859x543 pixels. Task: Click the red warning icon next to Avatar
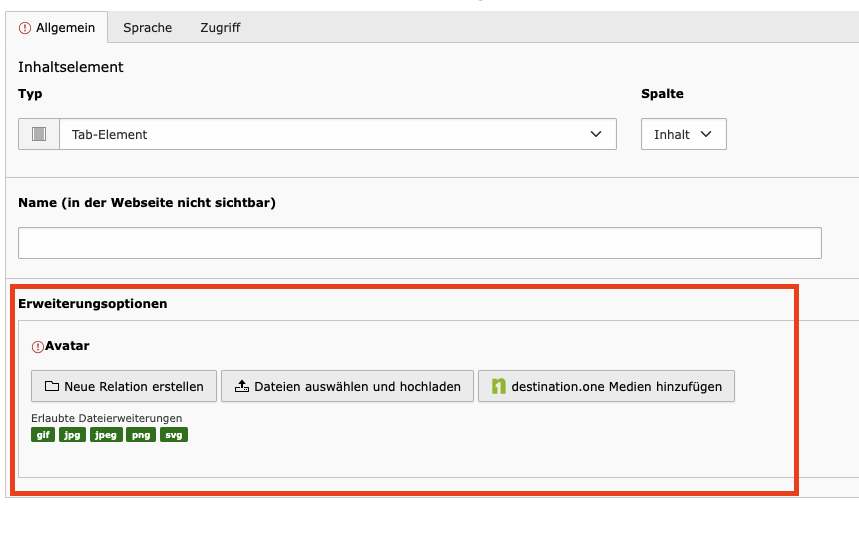click(38, 347)
